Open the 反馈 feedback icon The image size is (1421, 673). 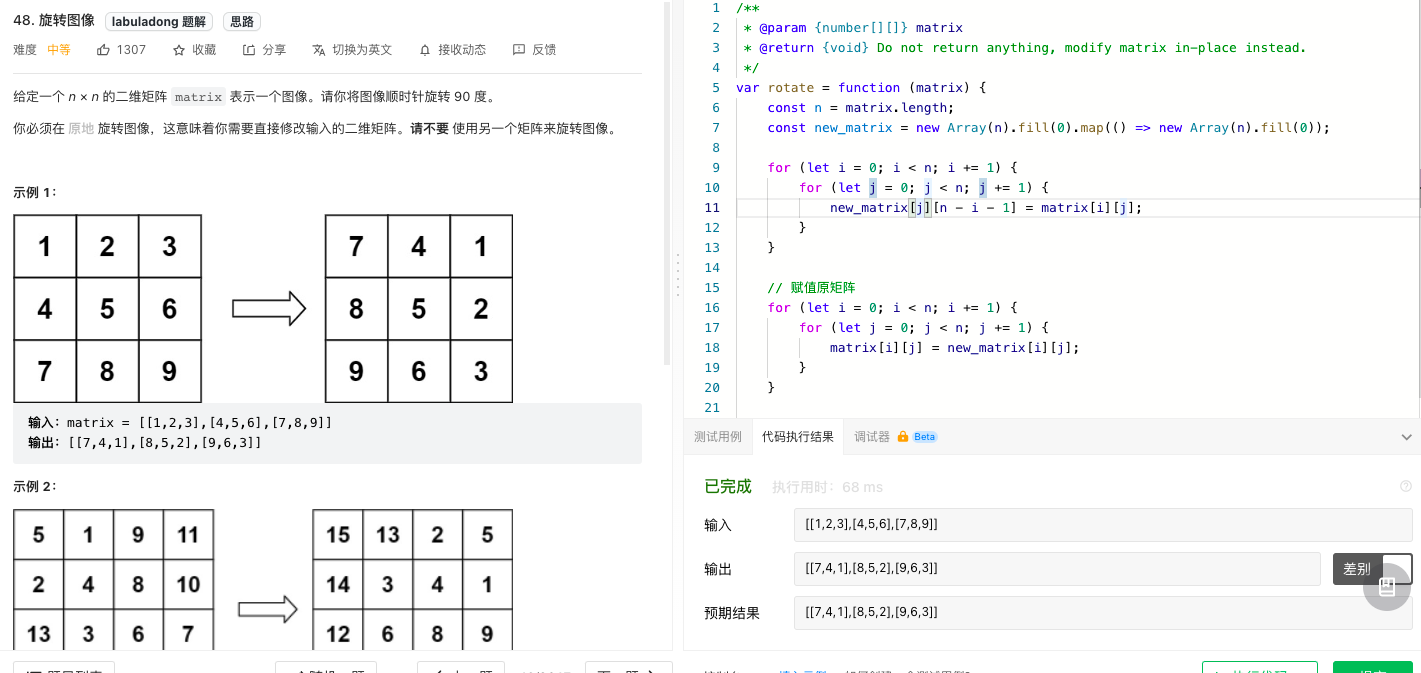[519, 50]
